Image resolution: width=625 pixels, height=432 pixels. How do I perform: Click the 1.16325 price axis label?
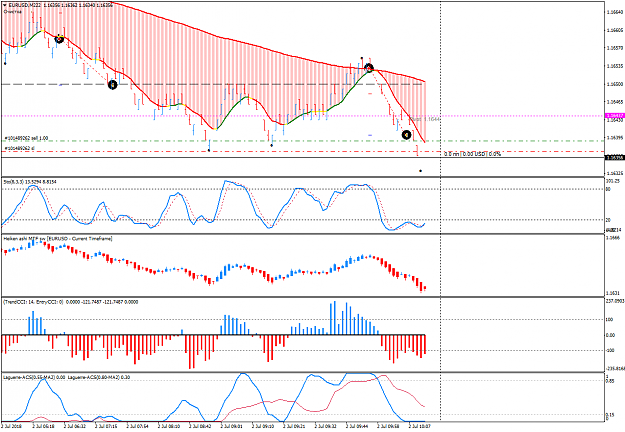coord(614,173)
